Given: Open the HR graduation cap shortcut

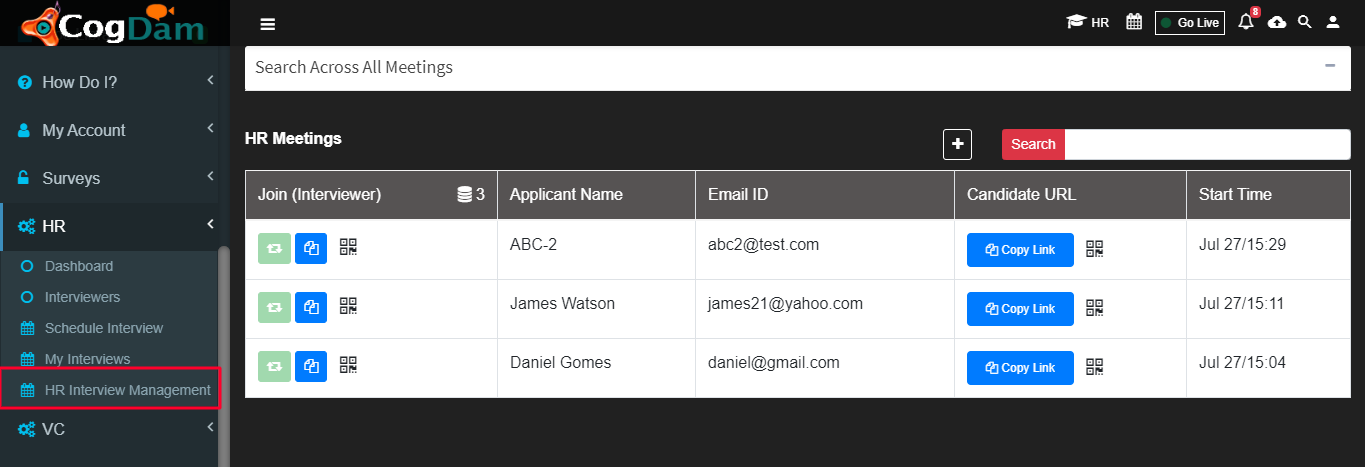Looking at the screenshot, I should [x=1087, y=22].
